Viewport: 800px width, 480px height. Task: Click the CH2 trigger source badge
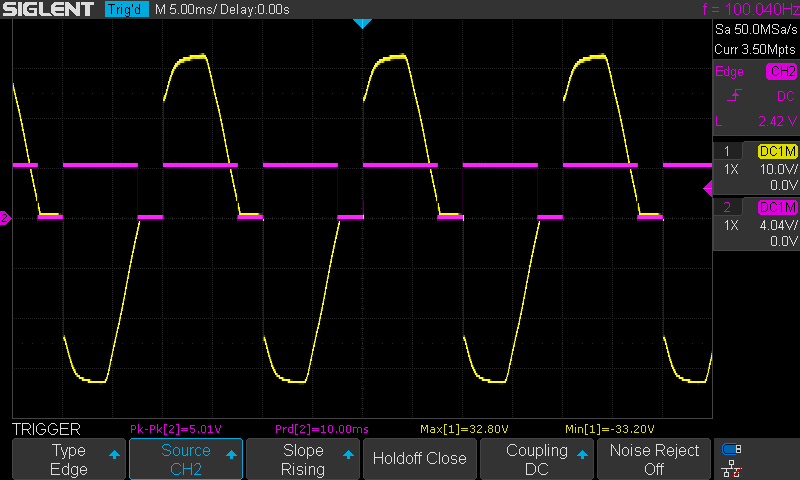[782, 71]
